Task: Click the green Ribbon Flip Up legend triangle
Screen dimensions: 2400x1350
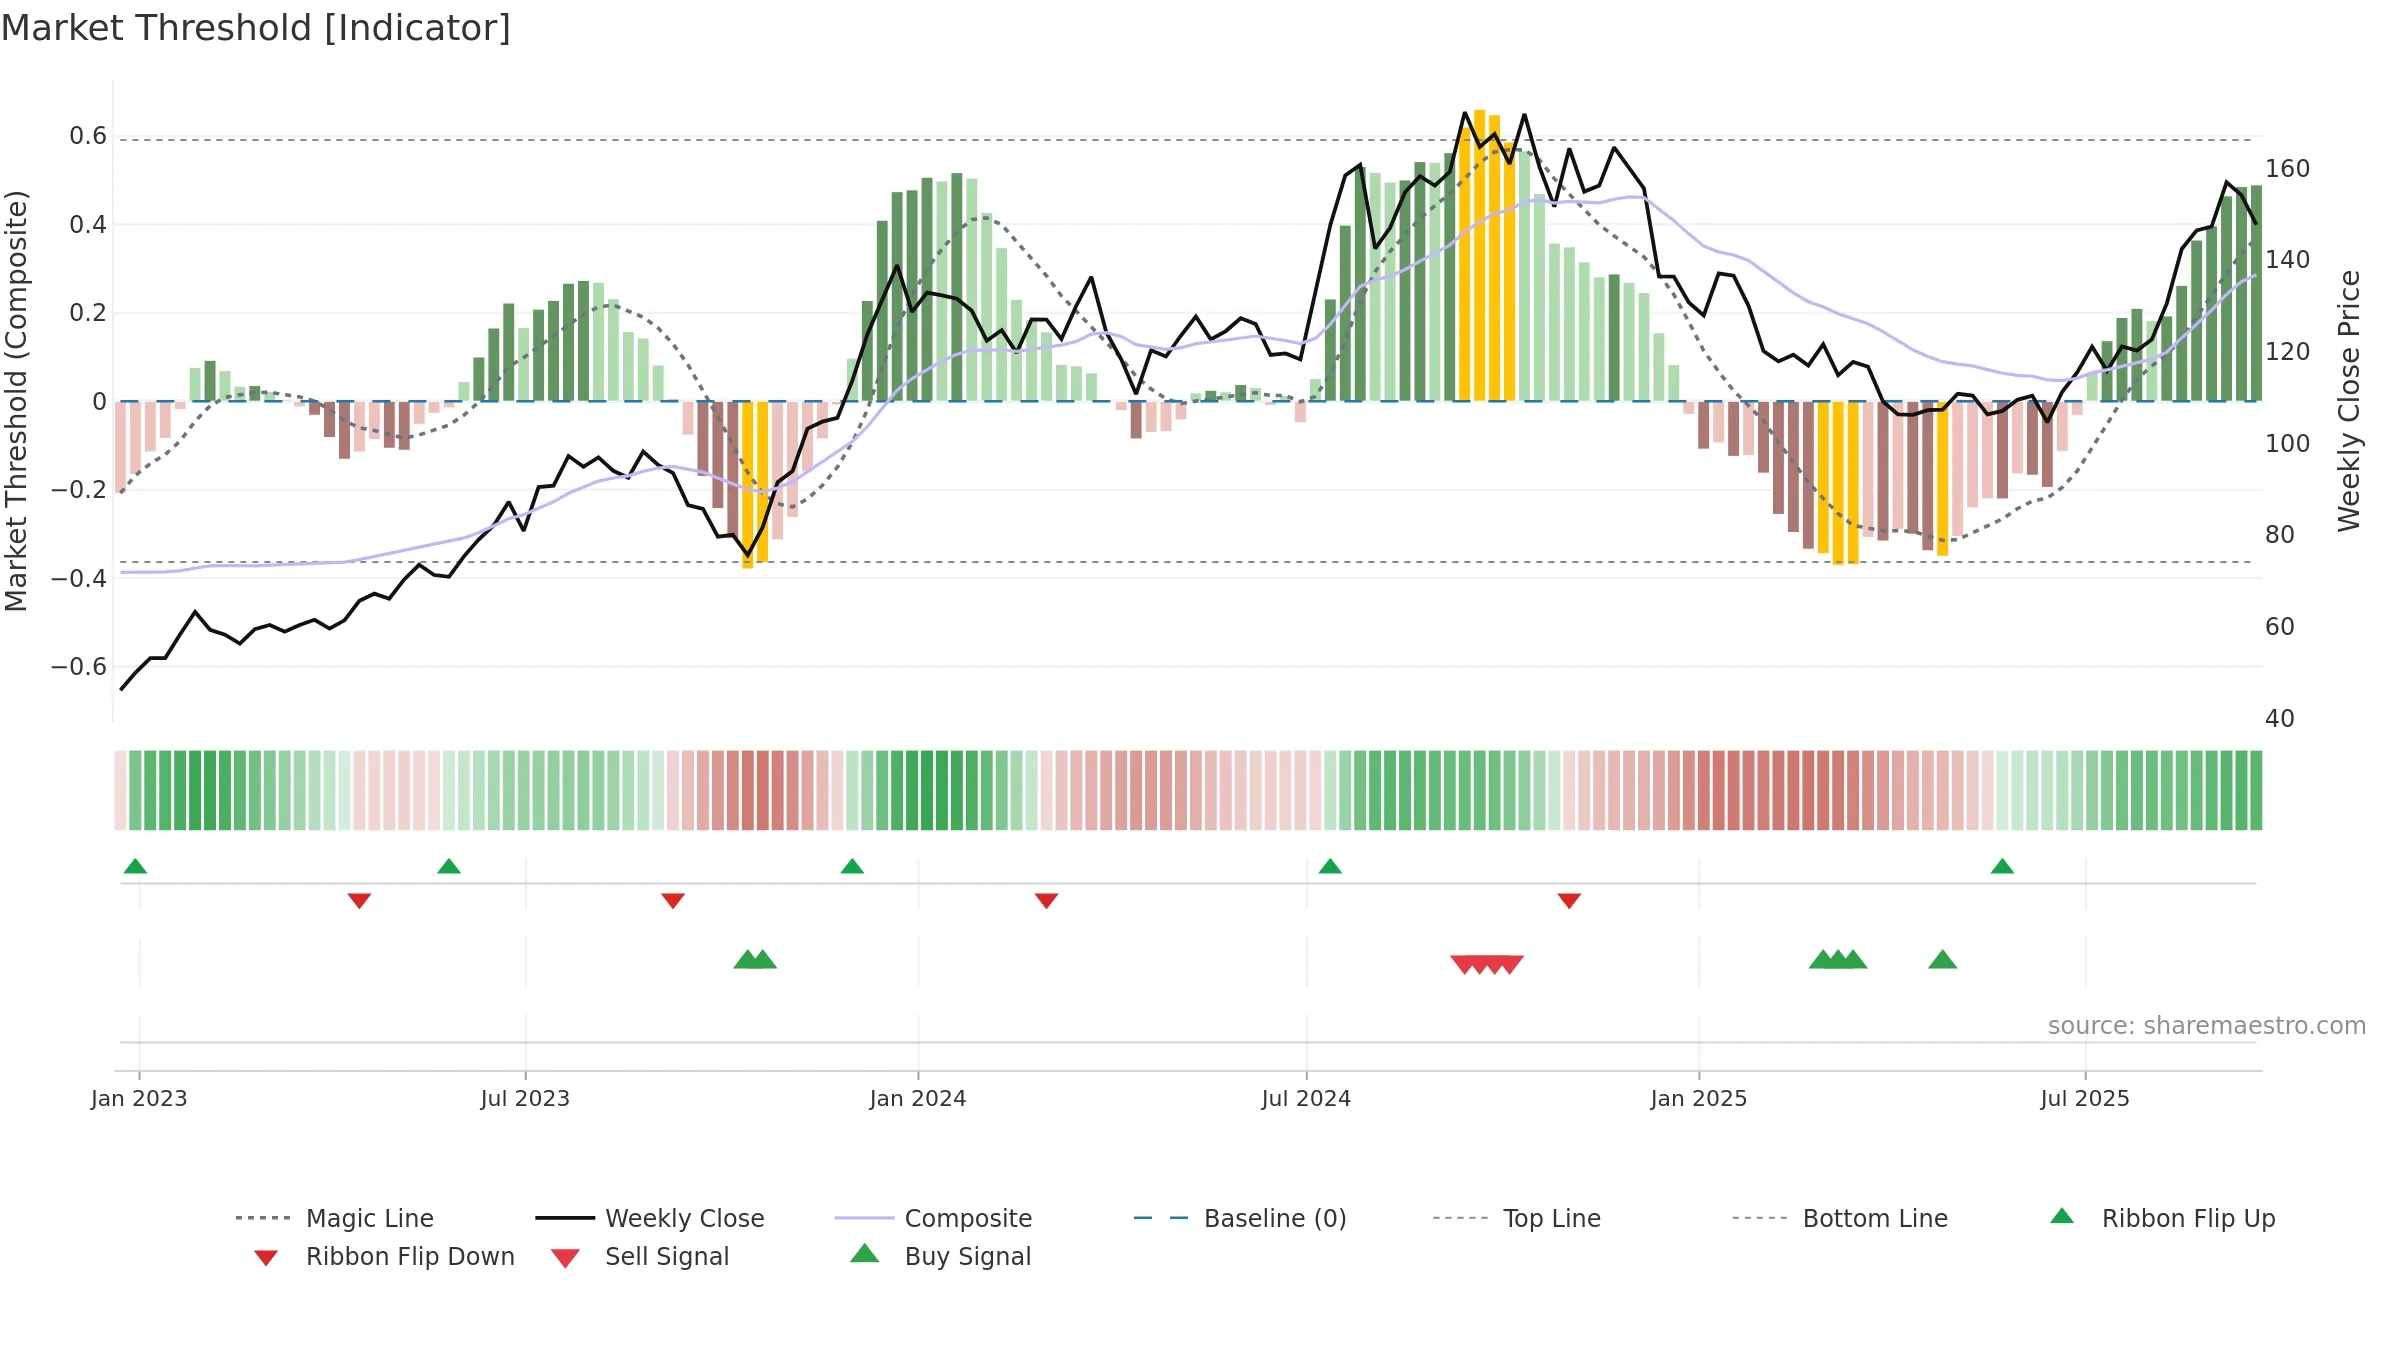Action: pyautogui.click(x=2062, y=1216)
